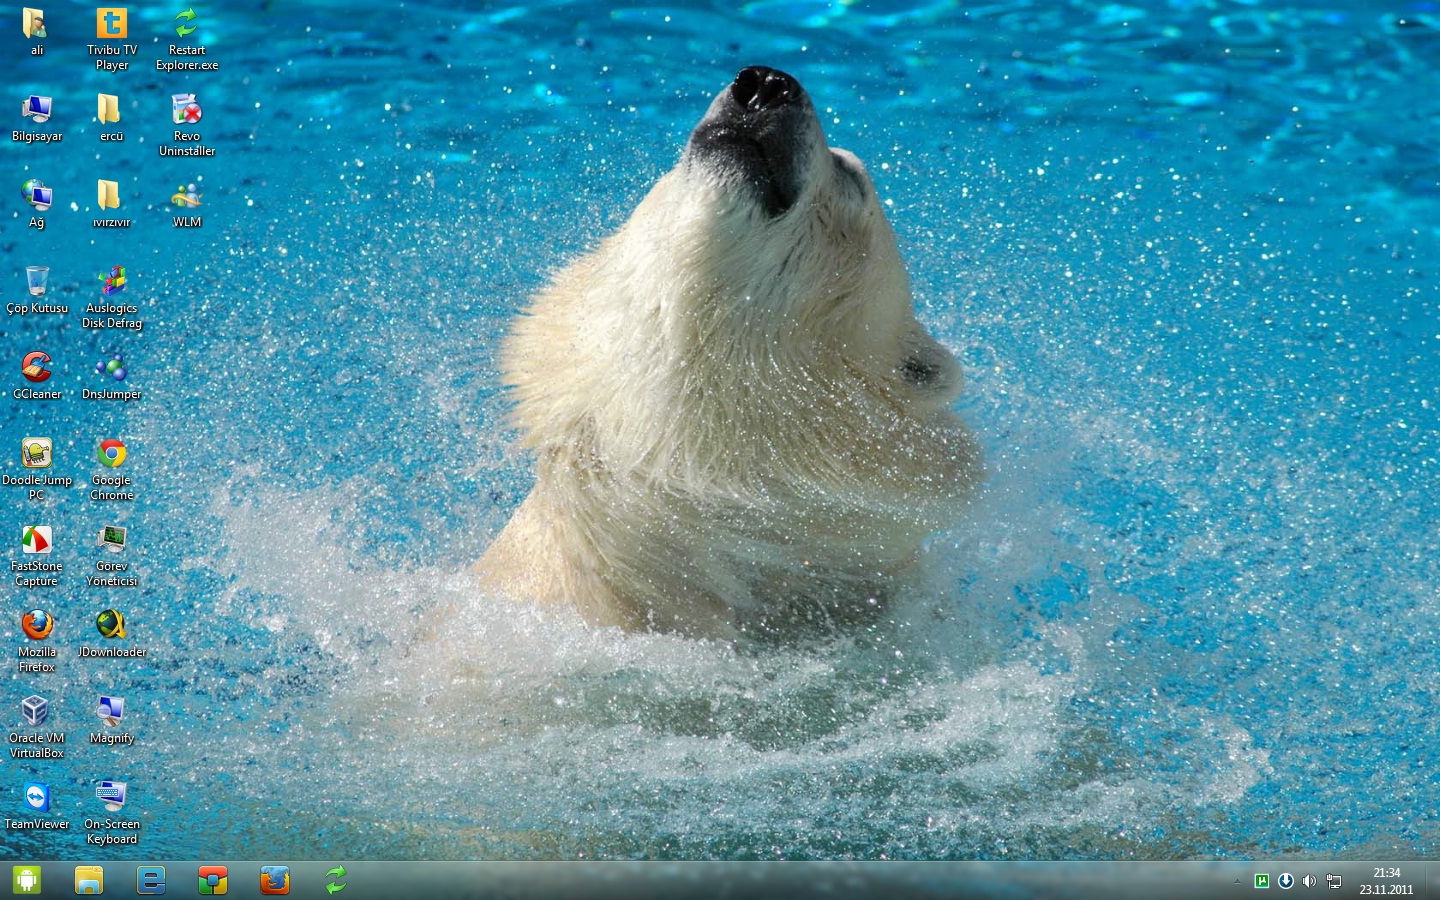Click green refresh arrows taskbar icon
Viewport: 1440px width, 900px height.
(336, 880)
